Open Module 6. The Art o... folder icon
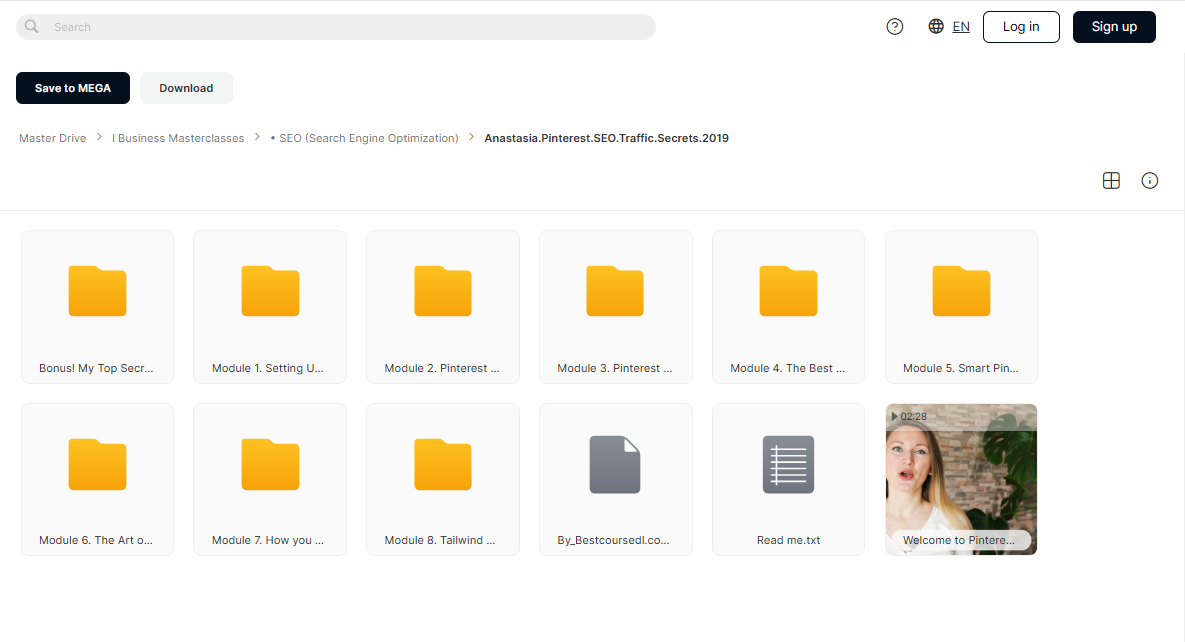Viewport: 1185px width, 642px height. pyautogui.click(x=97, y=464)
